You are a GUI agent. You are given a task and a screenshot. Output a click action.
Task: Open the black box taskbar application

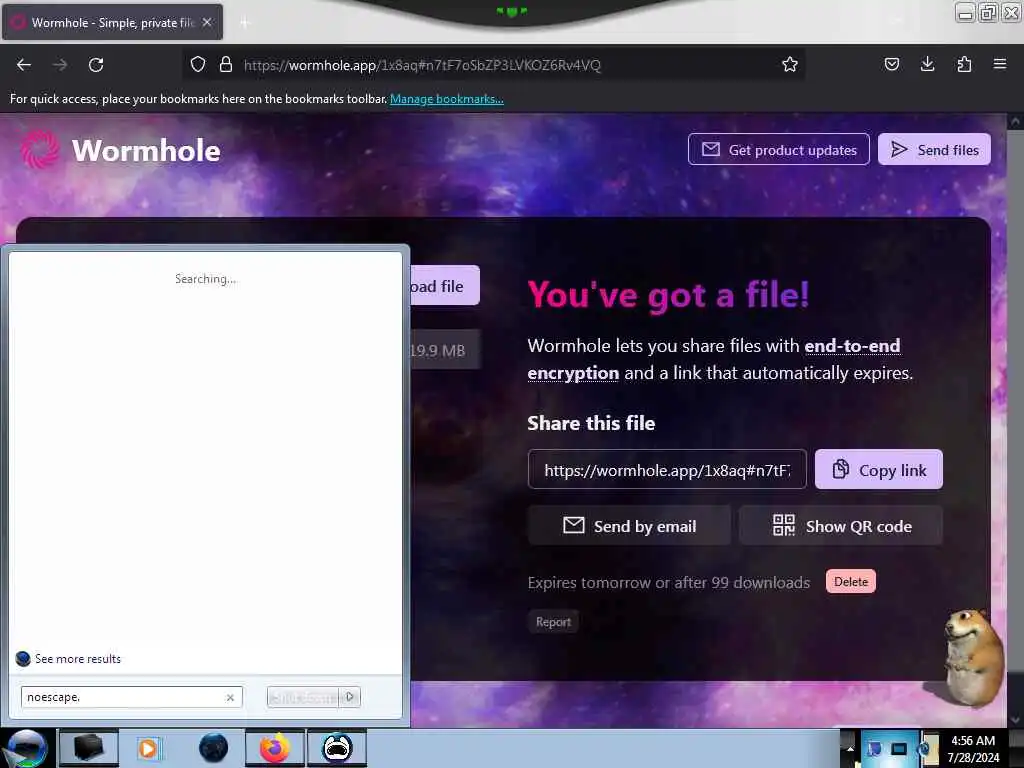(x=88, y=748)
